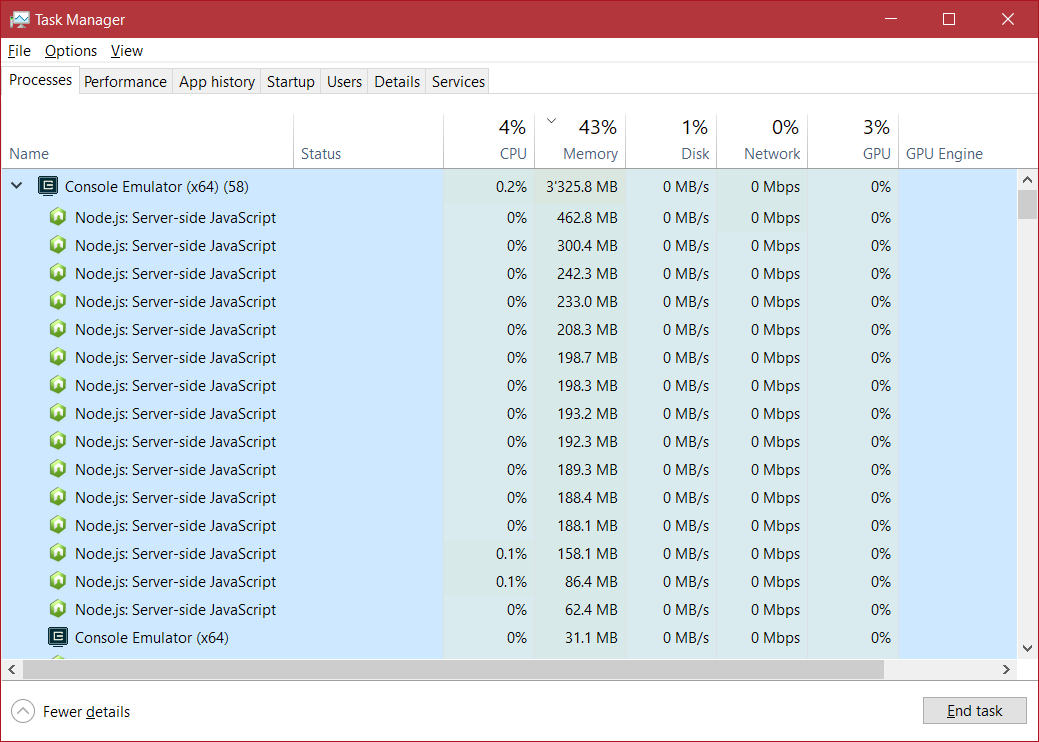The height and width of the screenshot is (742, 1039).
Task: Click the child Console Emulator icon at 31.1 MB
Action: click(58, 637)
